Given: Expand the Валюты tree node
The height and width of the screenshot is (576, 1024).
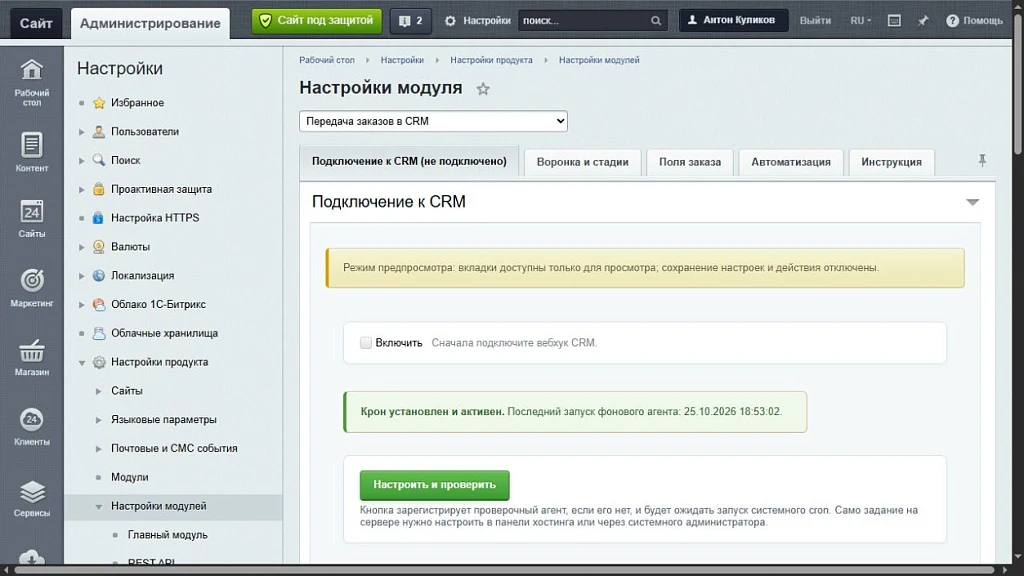Looking at the screenshot, I should click(x=82, y=247).
